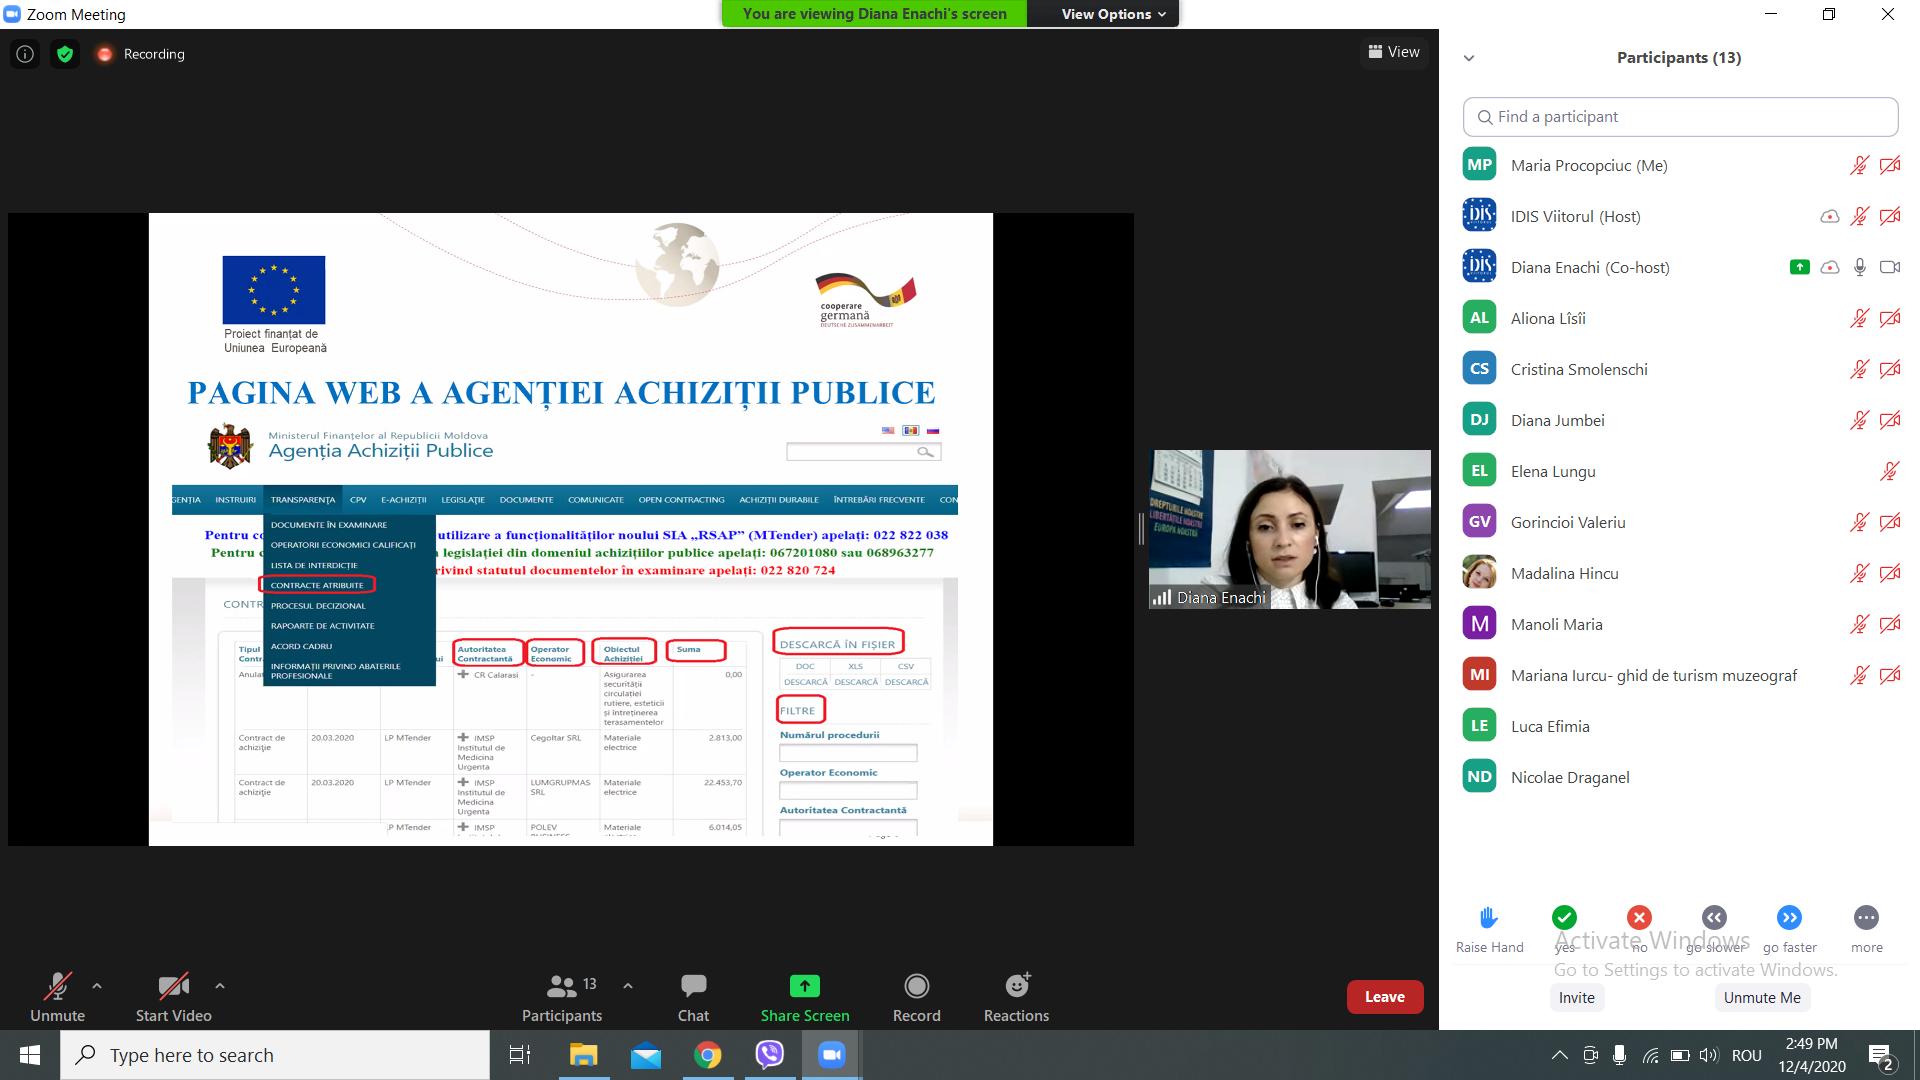Click the green encryption shield icon
The image size is (1920, 1080).
tap(65, 54)
